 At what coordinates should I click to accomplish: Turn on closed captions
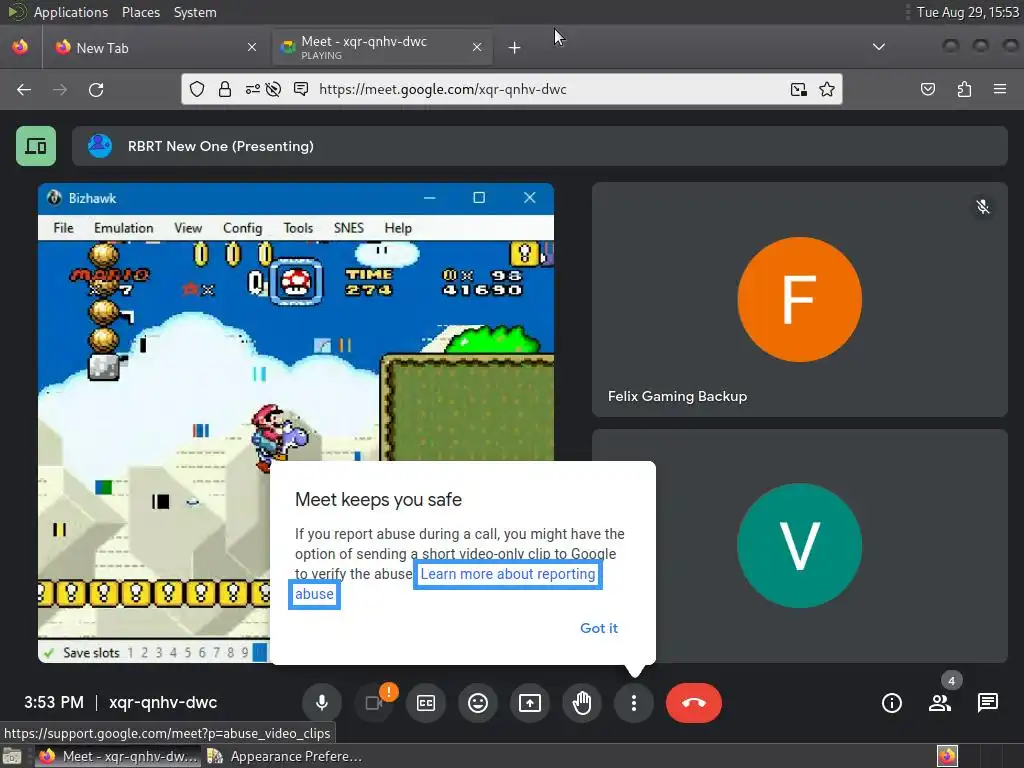tap(426, 703)
